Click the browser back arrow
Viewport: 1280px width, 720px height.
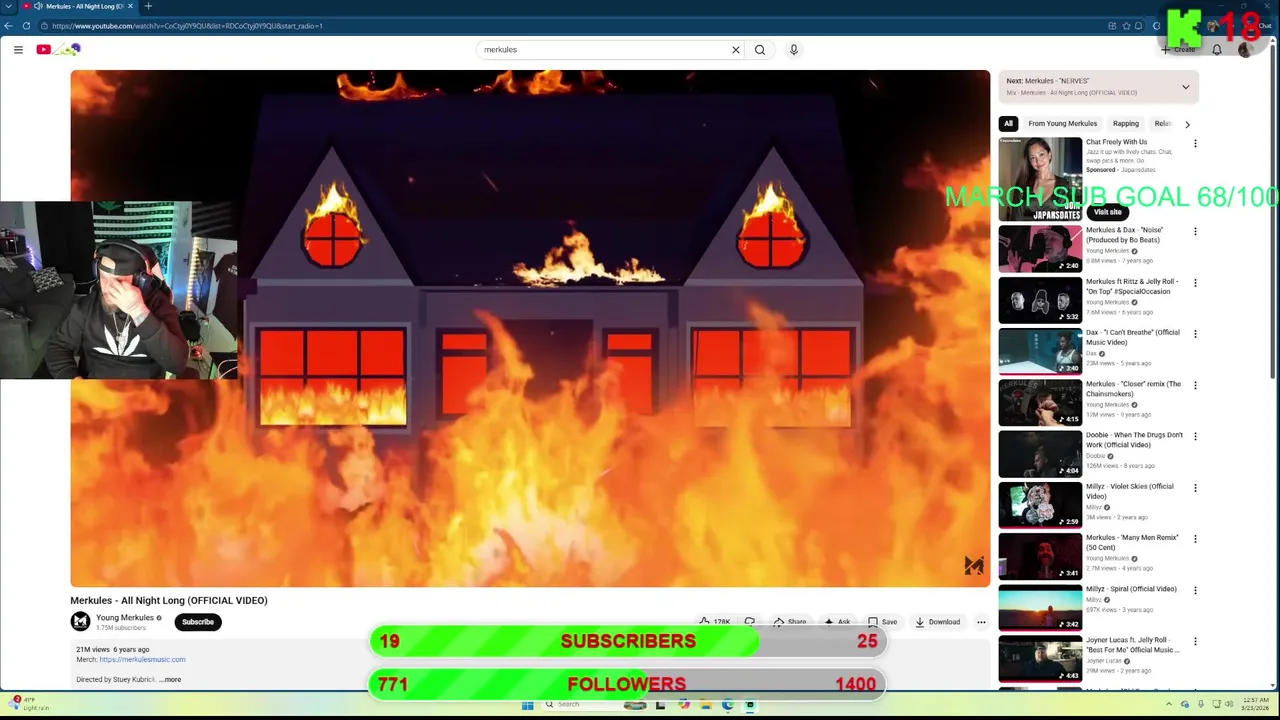pyautogui.click(x=9, y=26)
